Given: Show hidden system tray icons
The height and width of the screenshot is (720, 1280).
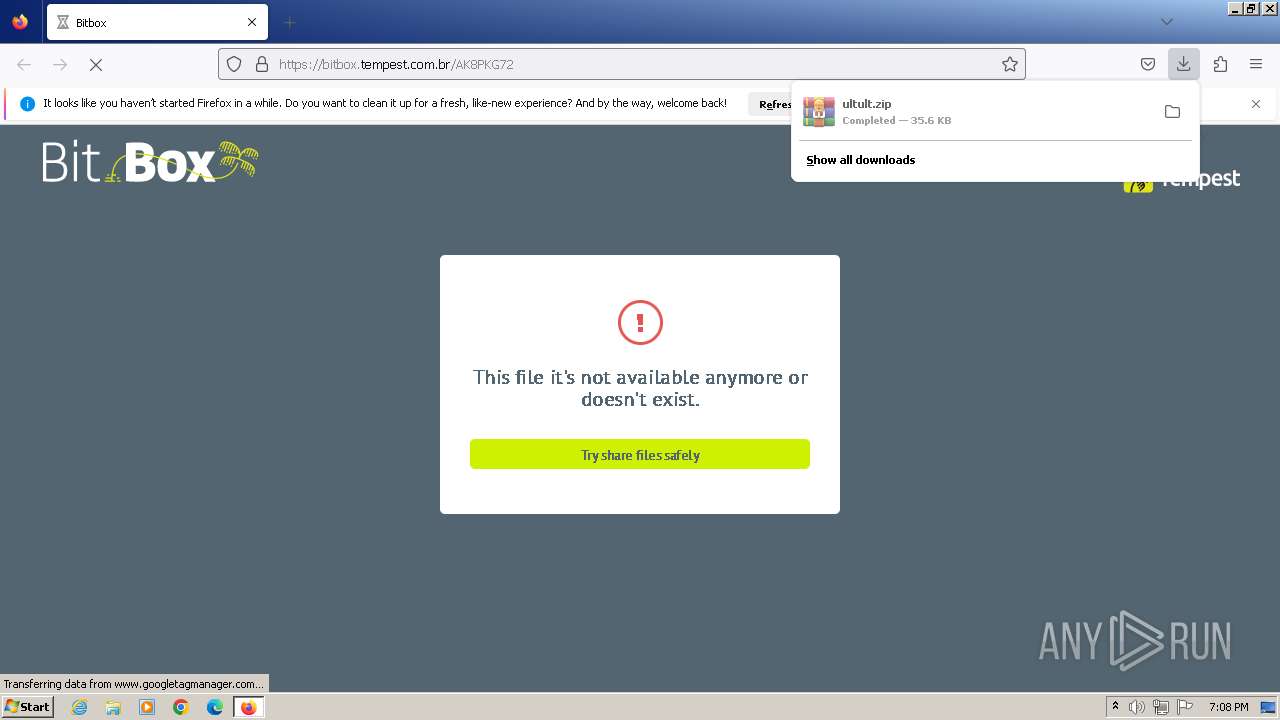Looking at the screenshot, I should coord(1115,707).
